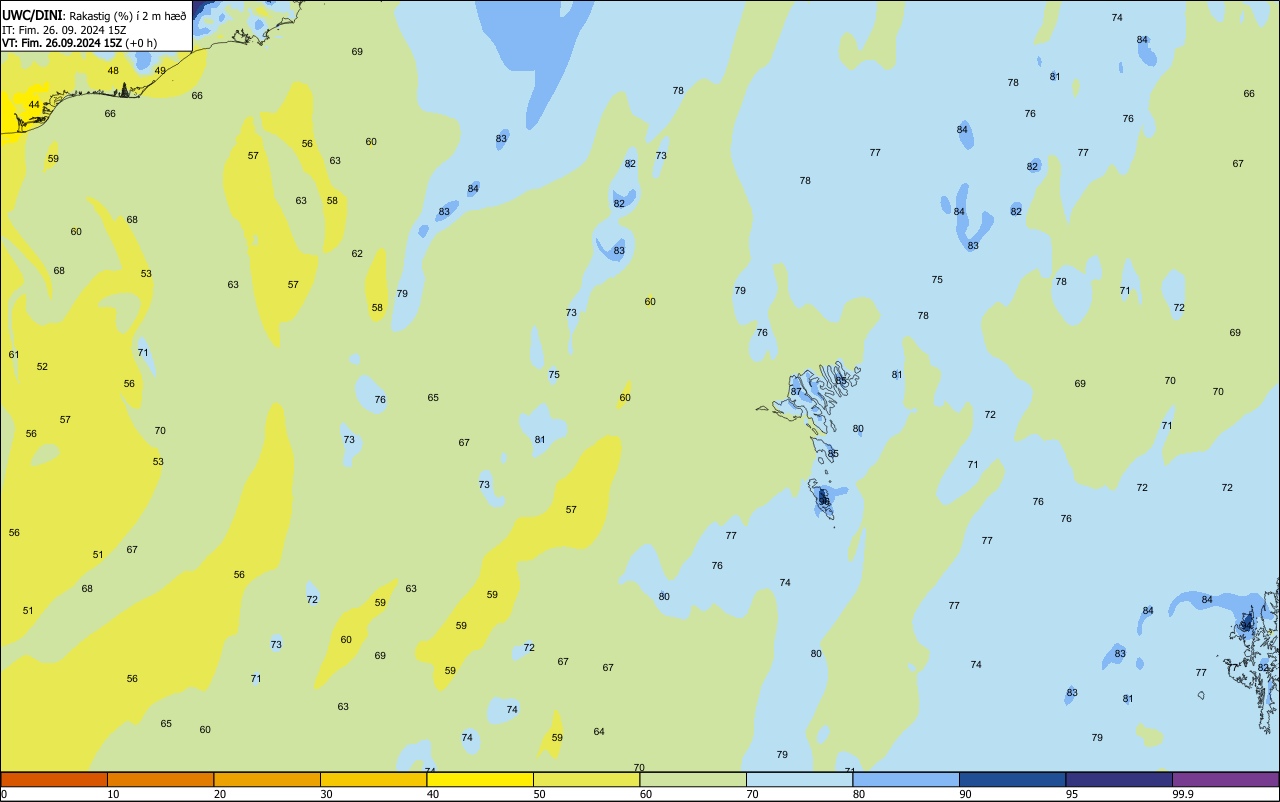Pick the medium blue 80–90 legend swatch
The width and height of the screenshot is (1280, 802).
(x=906, y=779)
